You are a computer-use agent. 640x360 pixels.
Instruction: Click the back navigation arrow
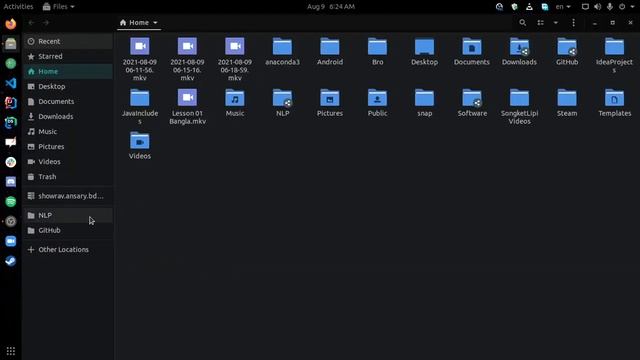coord(31,23)
